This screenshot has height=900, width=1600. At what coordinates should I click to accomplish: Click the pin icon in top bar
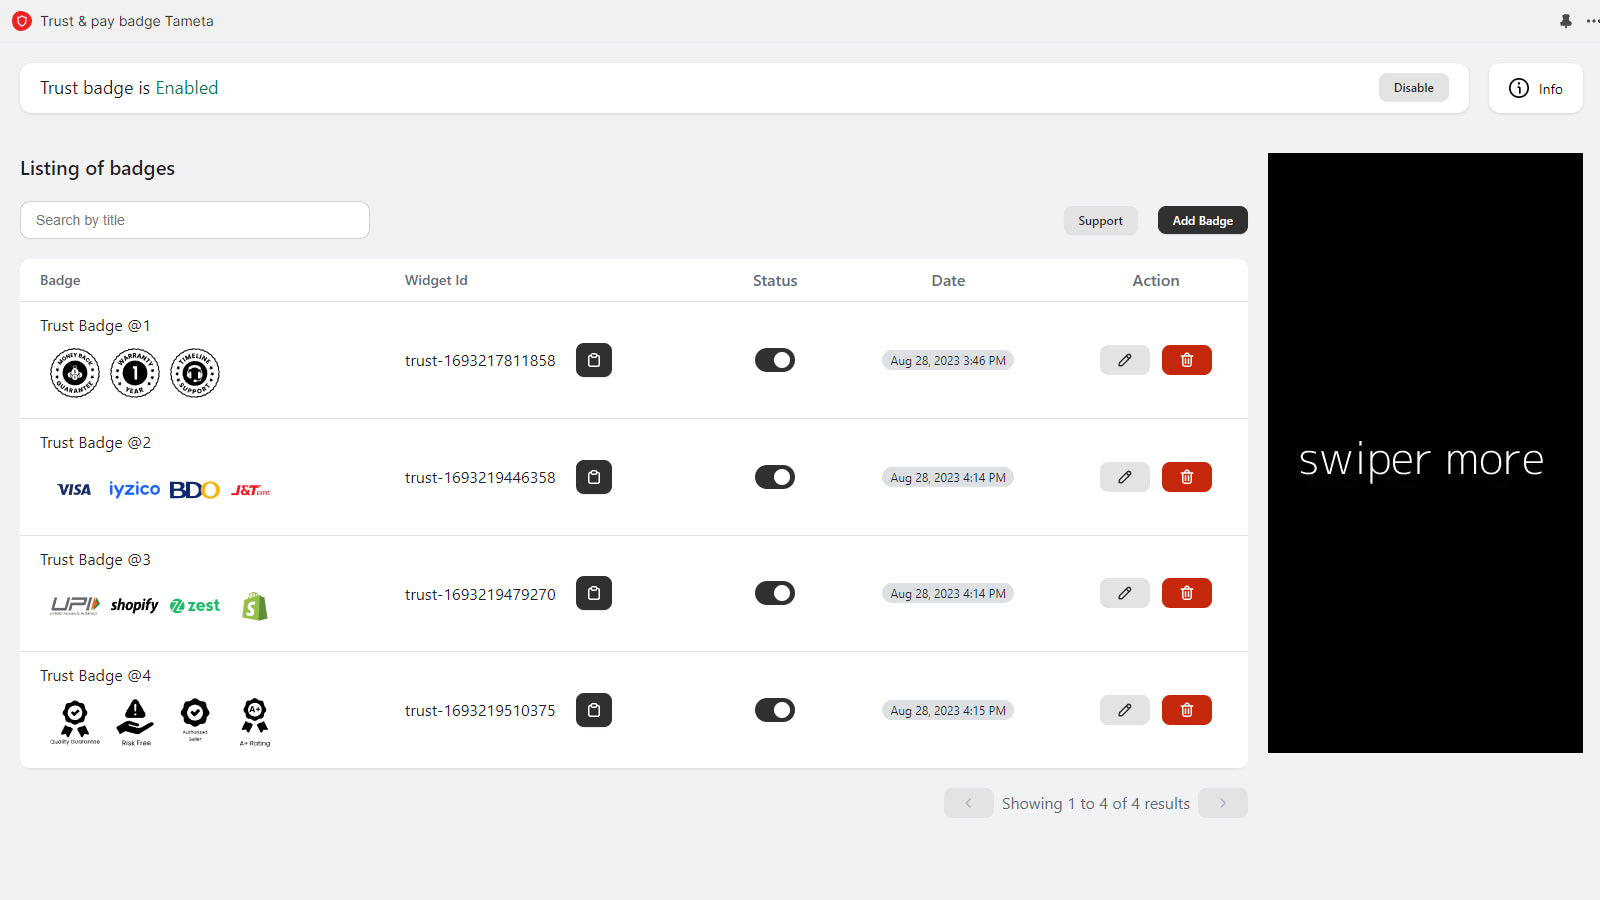coord(1565,21)
